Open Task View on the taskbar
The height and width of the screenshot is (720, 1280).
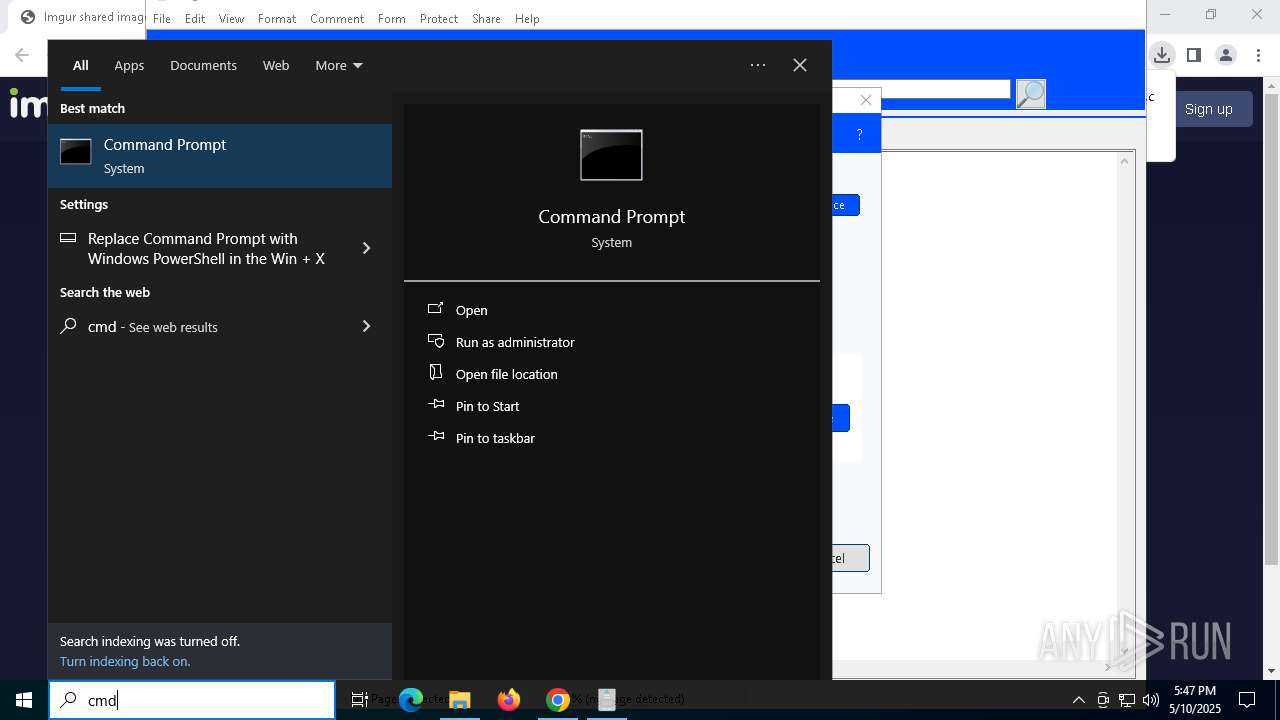pyautogui.click(x=360, y=700)
